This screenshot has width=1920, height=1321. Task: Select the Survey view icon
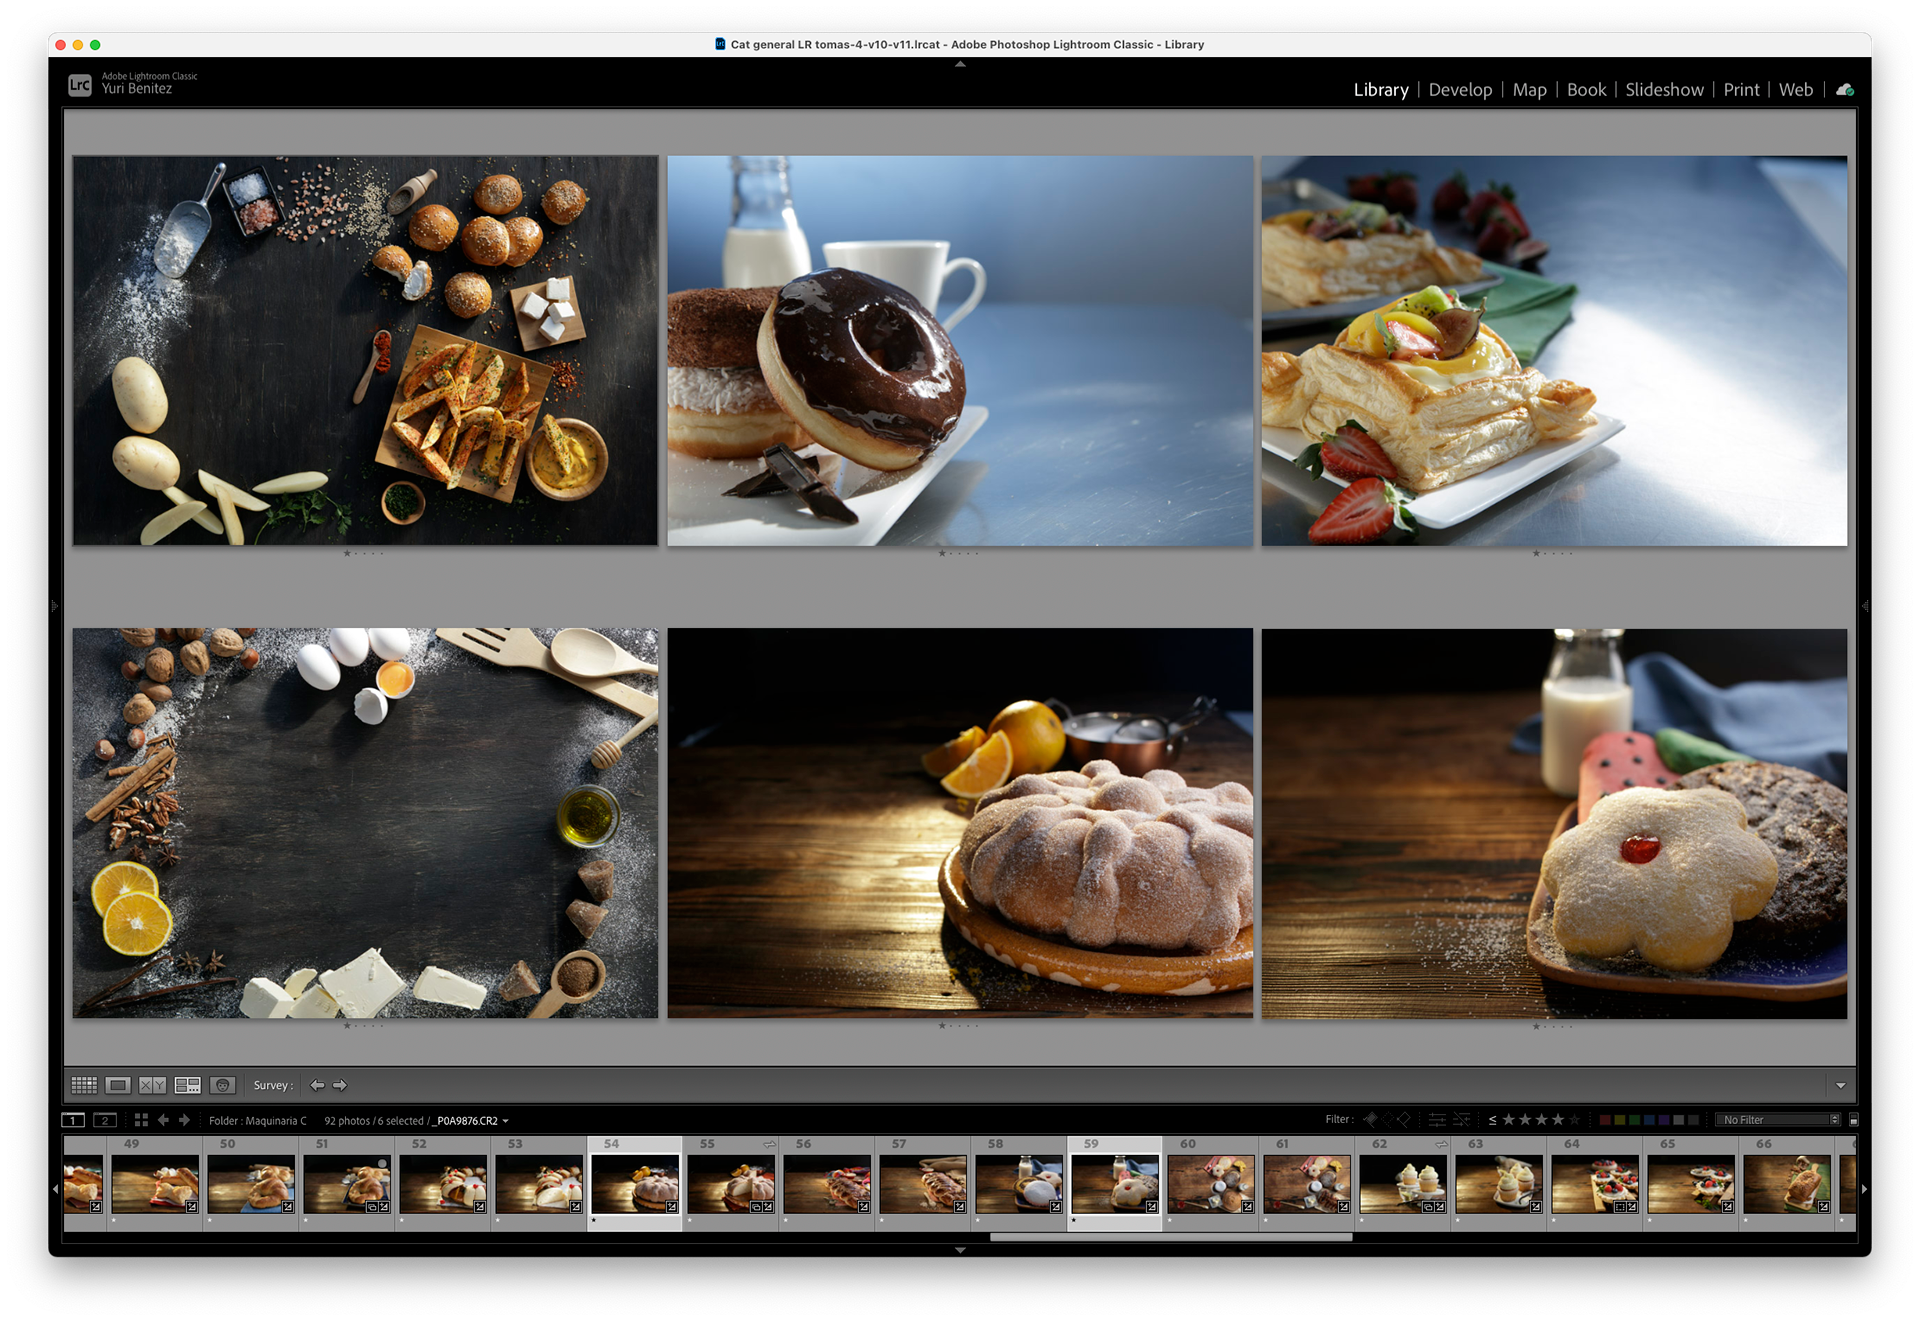pyautogui.click(x=187, y=1085)
